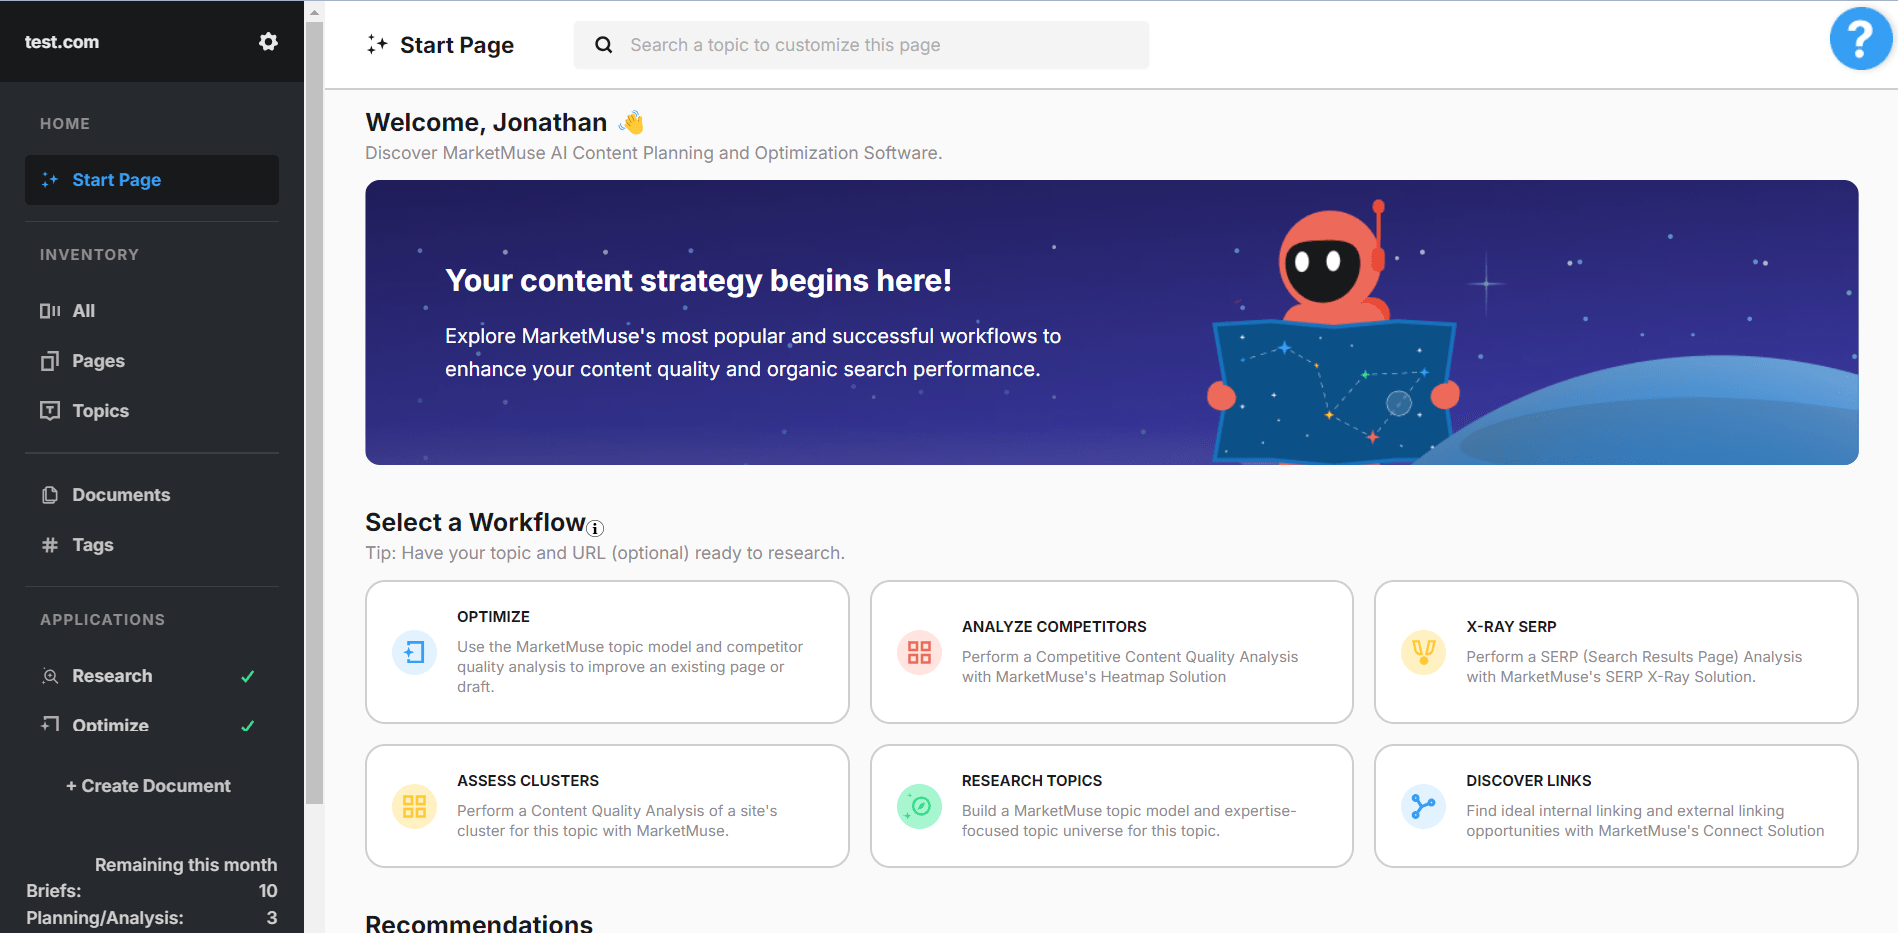1898x933 pixels.
Task: Click the + Create Document button
Action: pyautogui.click(x=148, y=786)
